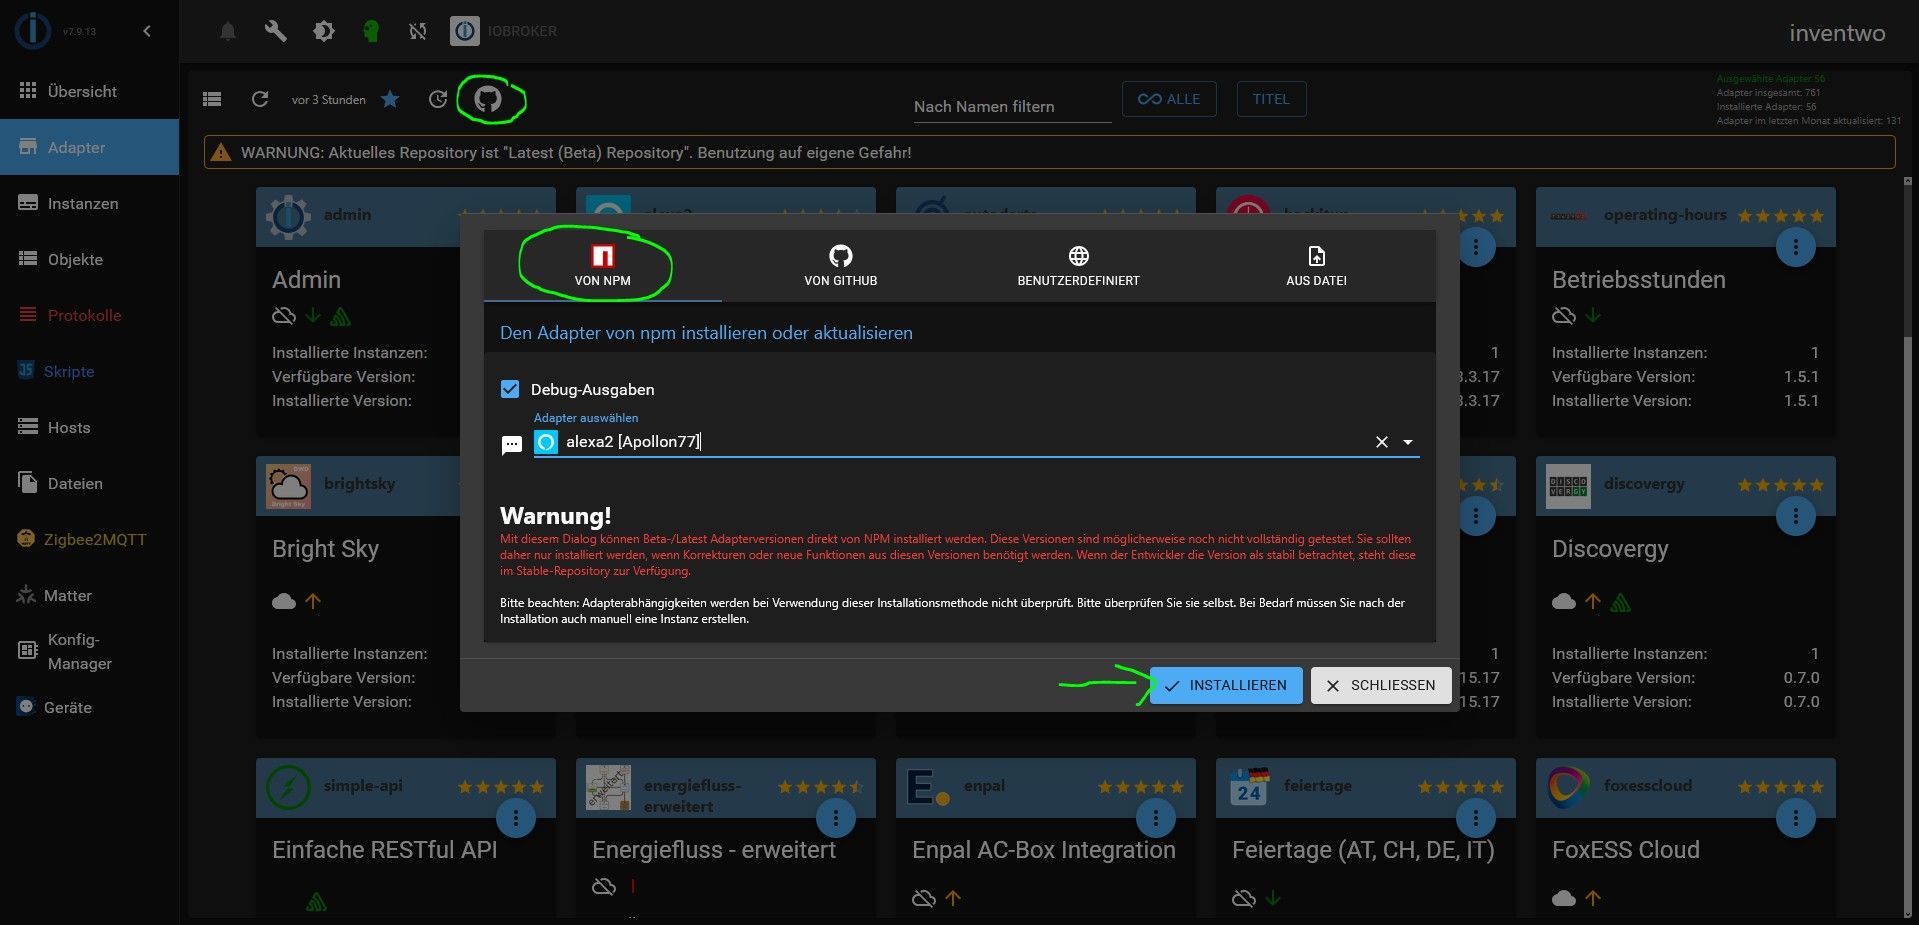Toggle the green expert mode head icon
The width and height of the screenshot is (1919, 925).
(x=371, y=31)
